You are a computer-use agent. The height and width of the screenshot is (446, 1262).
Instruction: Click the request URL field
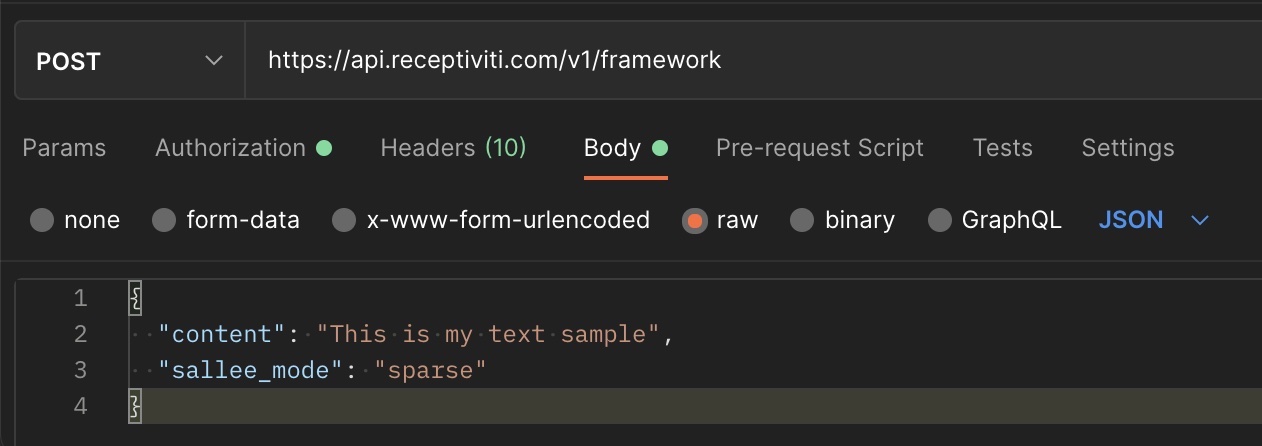[x=754, y=61]
